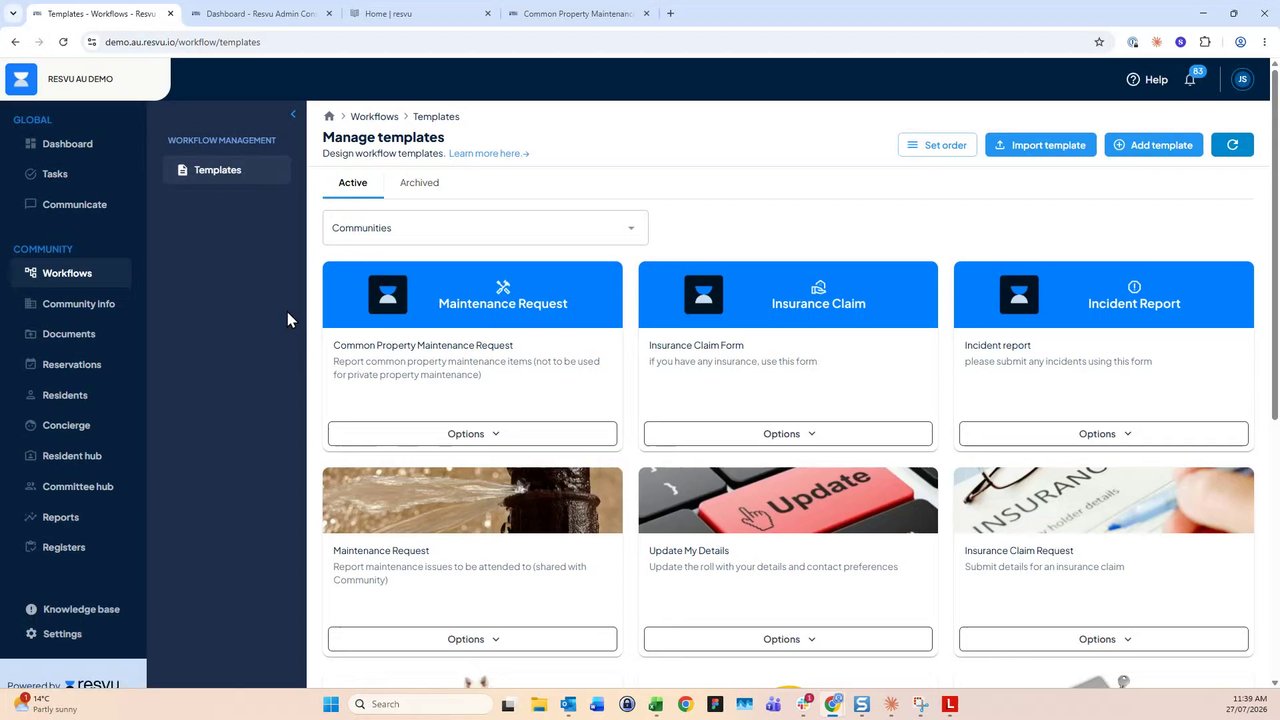Expand Options for Incident report
Screen dimensions: 1280x720
tap(1104, 434)
